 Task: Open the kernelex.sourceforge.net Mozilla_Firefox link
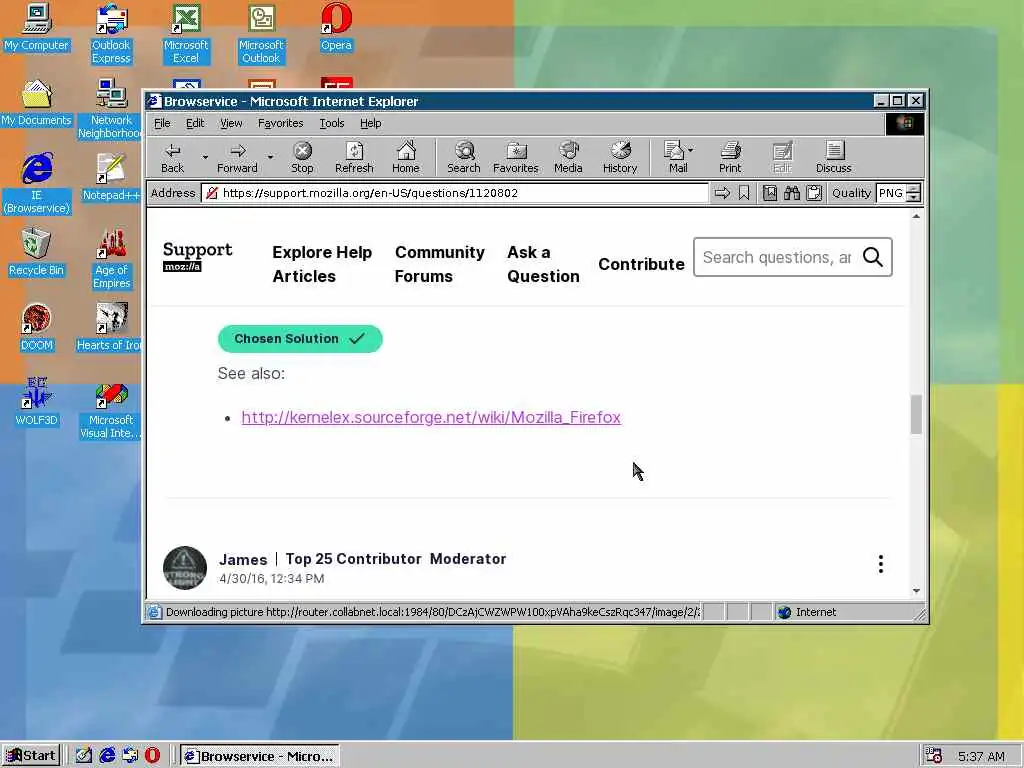[431, 417]
